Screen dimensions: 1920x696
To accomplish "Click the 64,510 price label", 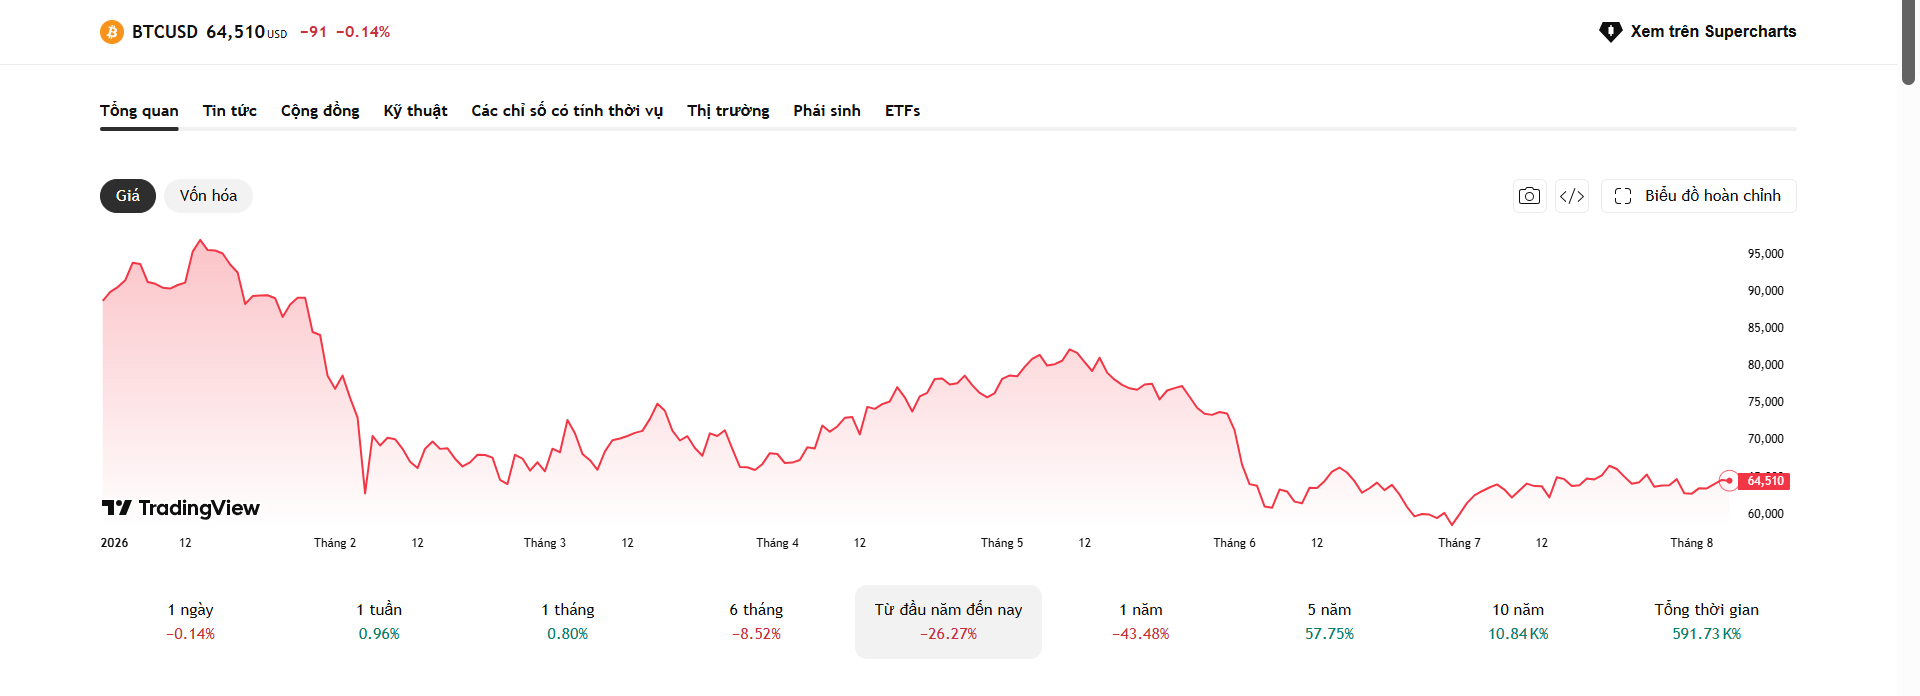I will point(1765,481).
